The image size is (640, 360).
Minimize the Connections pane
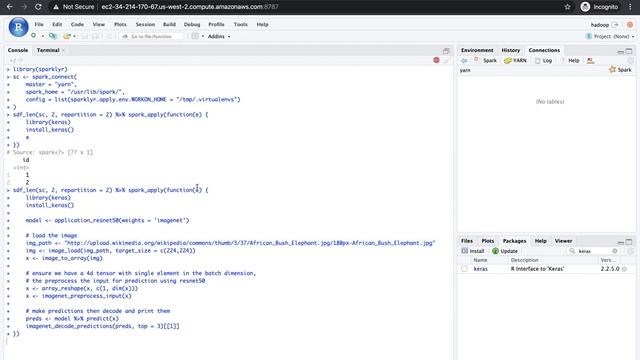click(x=620, y=51)
